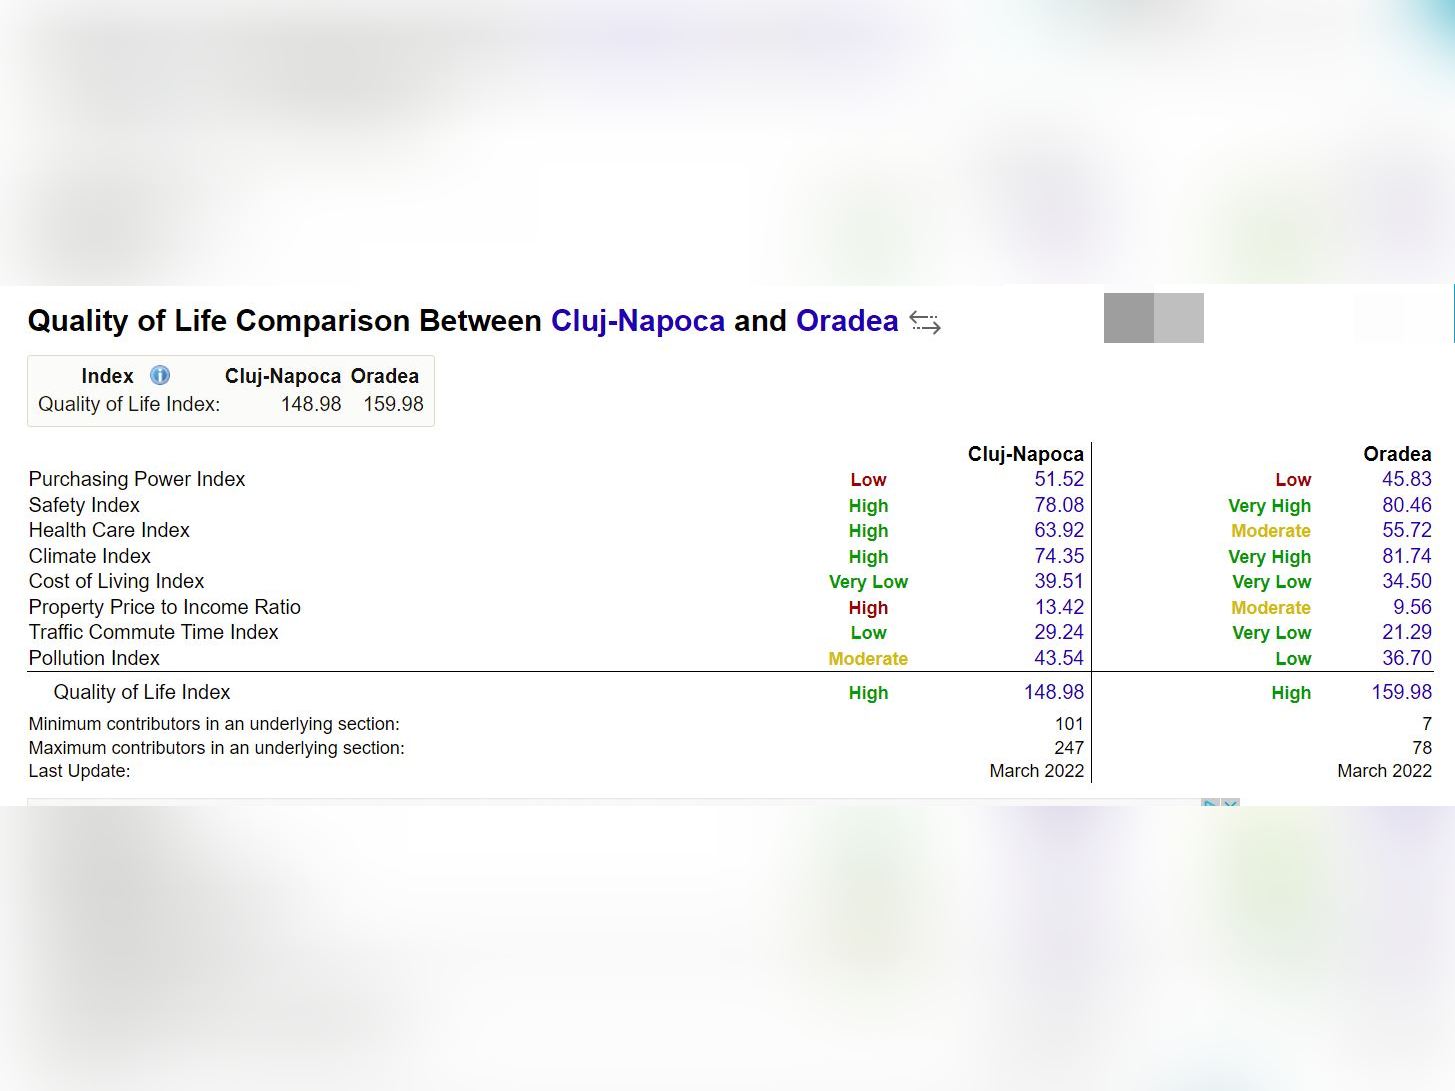Click the AdChoices triangle icon
Viewport: 1455px width, 1091px height.
1210,803
